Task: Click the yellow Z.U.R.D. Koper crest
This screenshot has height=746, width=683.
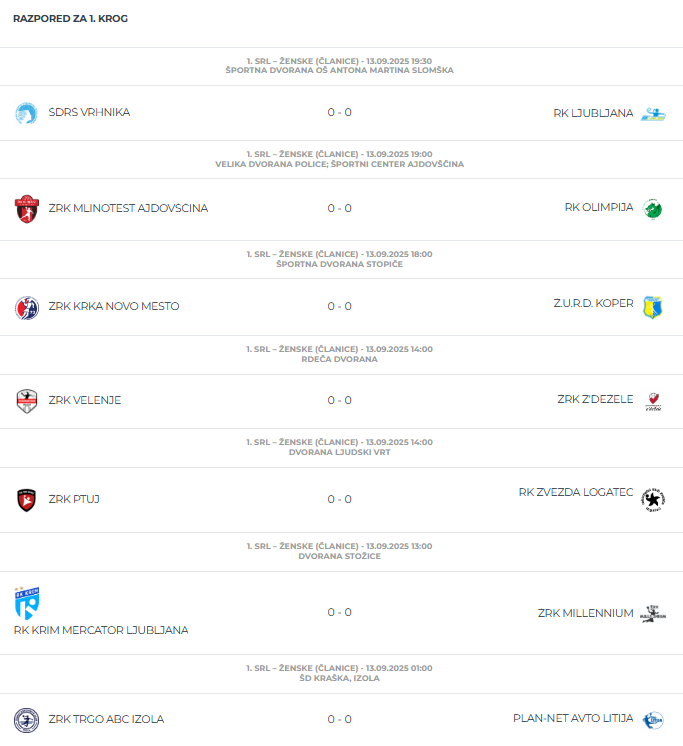Action: (x=653, y=307)
